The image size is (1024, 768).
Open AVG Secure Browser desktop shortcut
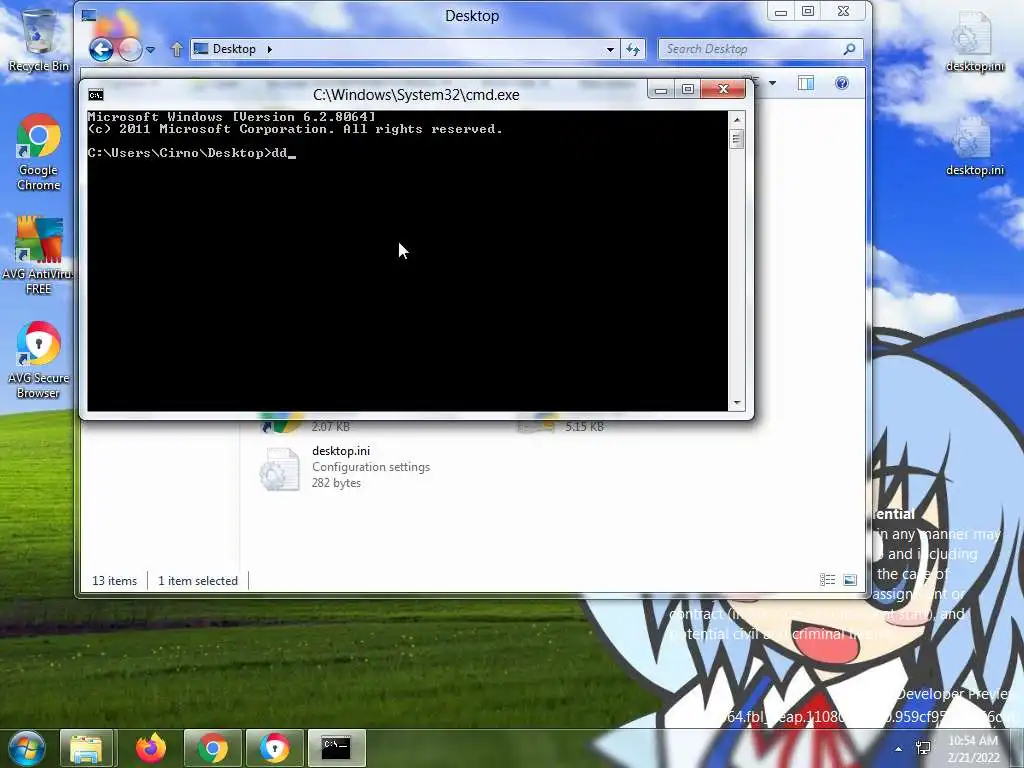(x=38, y=359)
